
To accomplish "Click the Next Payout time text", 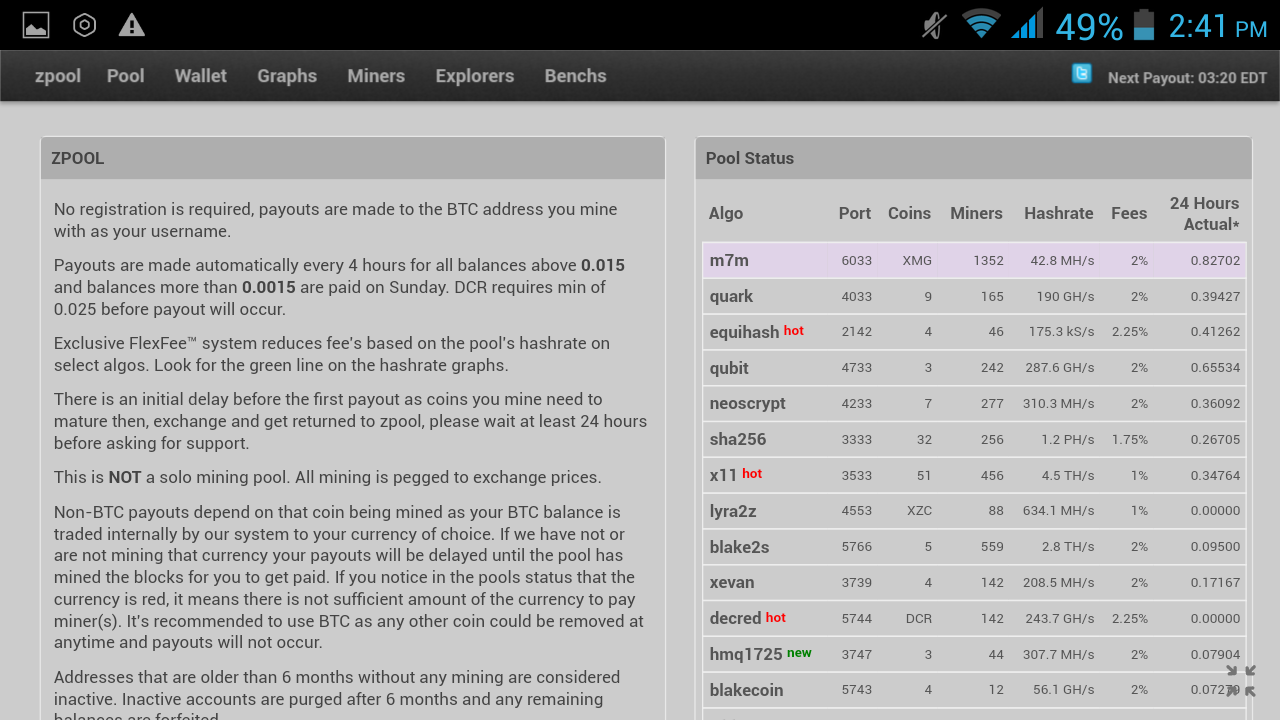I will [x=1187, y=78].
